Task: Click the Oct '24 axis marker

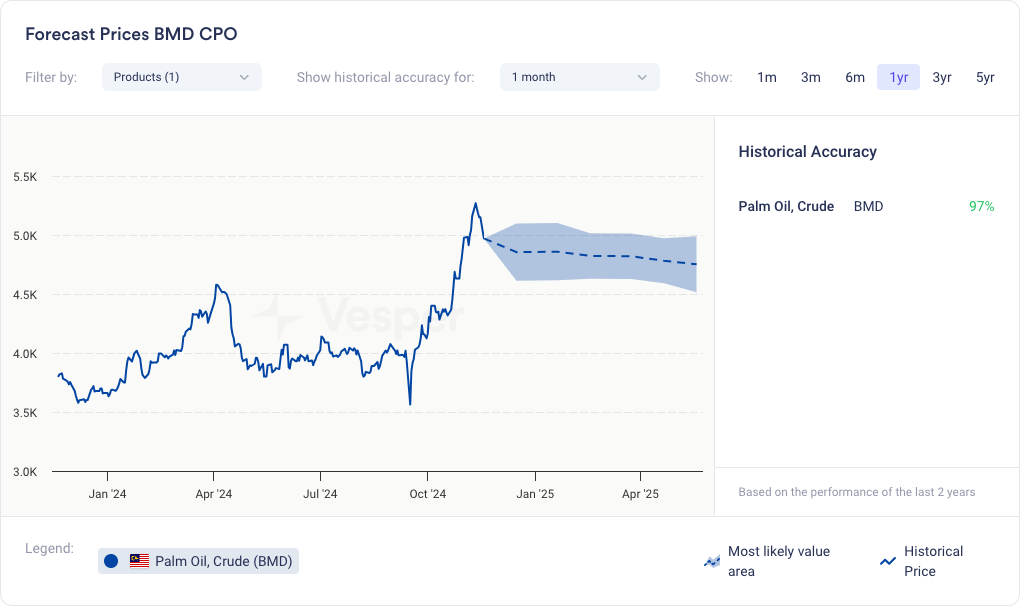Action: tap(427, 493)
